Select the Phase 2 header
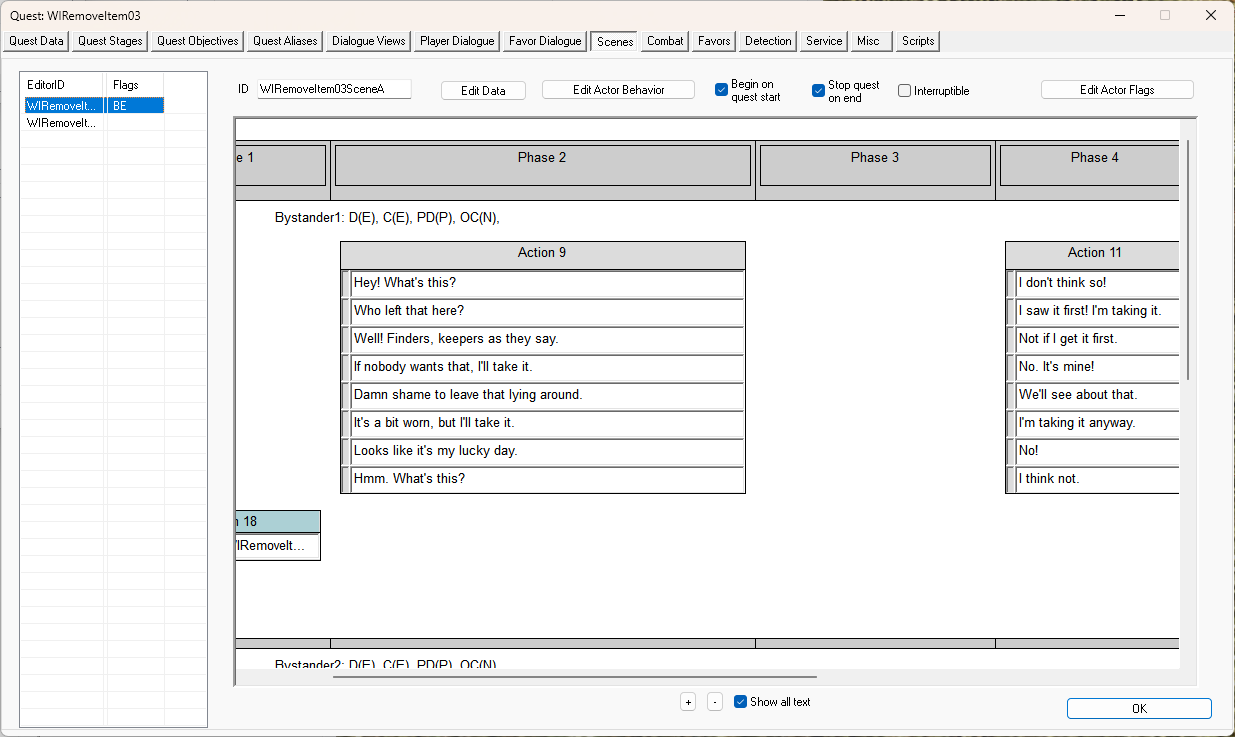This screenshot has height=737, width=1235. (543, 165)
